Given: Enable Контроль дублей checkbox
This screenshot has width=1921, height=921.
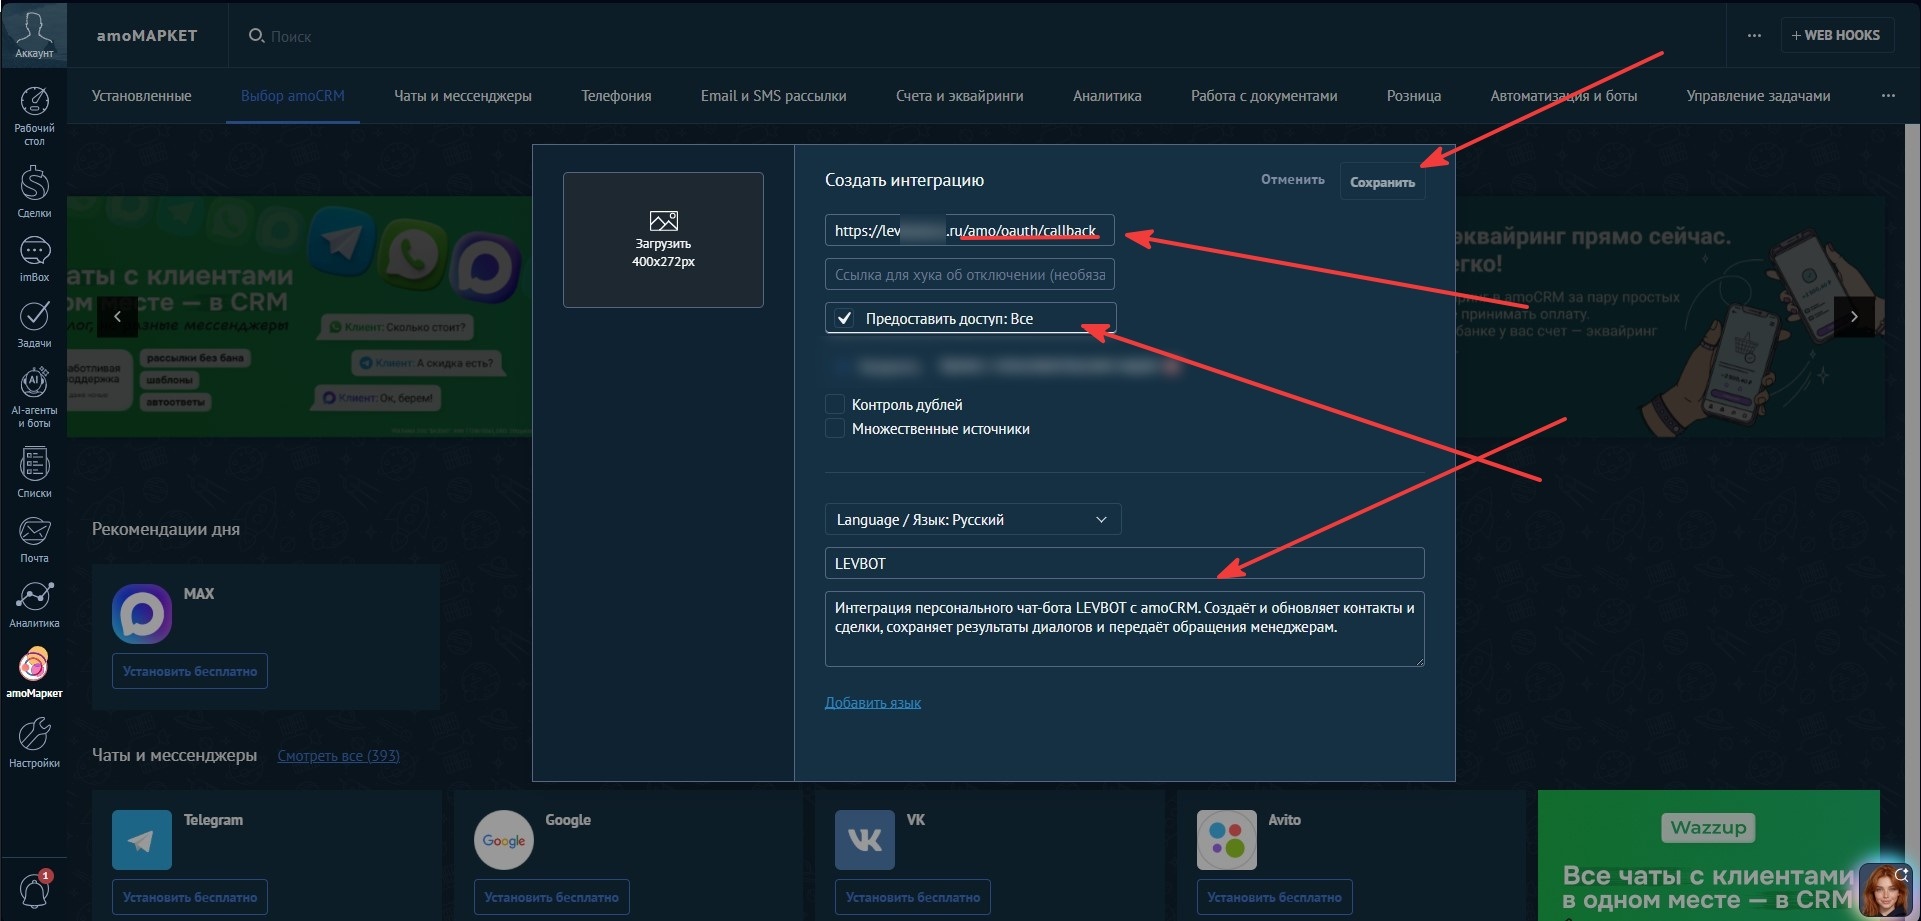Looking at the screenshot, I should [835, 404].
